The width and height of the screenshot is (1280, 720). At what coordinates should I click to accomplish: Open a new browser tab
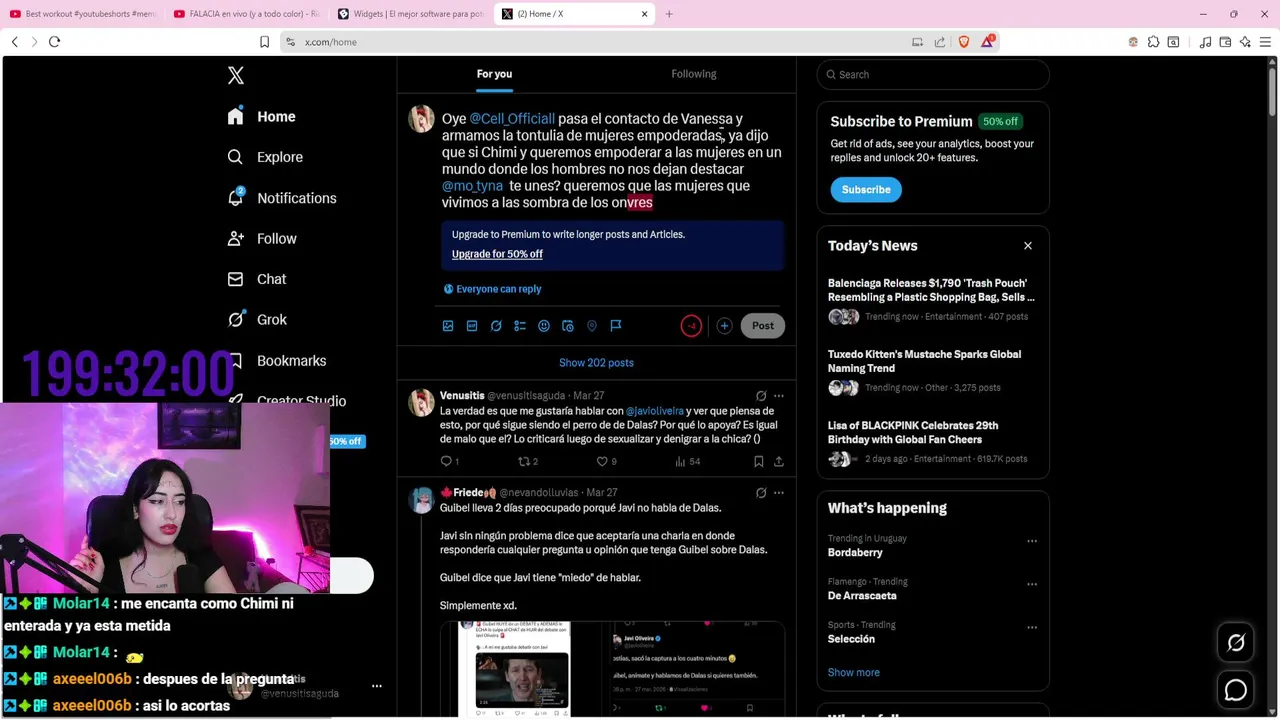tap(669, 14)
